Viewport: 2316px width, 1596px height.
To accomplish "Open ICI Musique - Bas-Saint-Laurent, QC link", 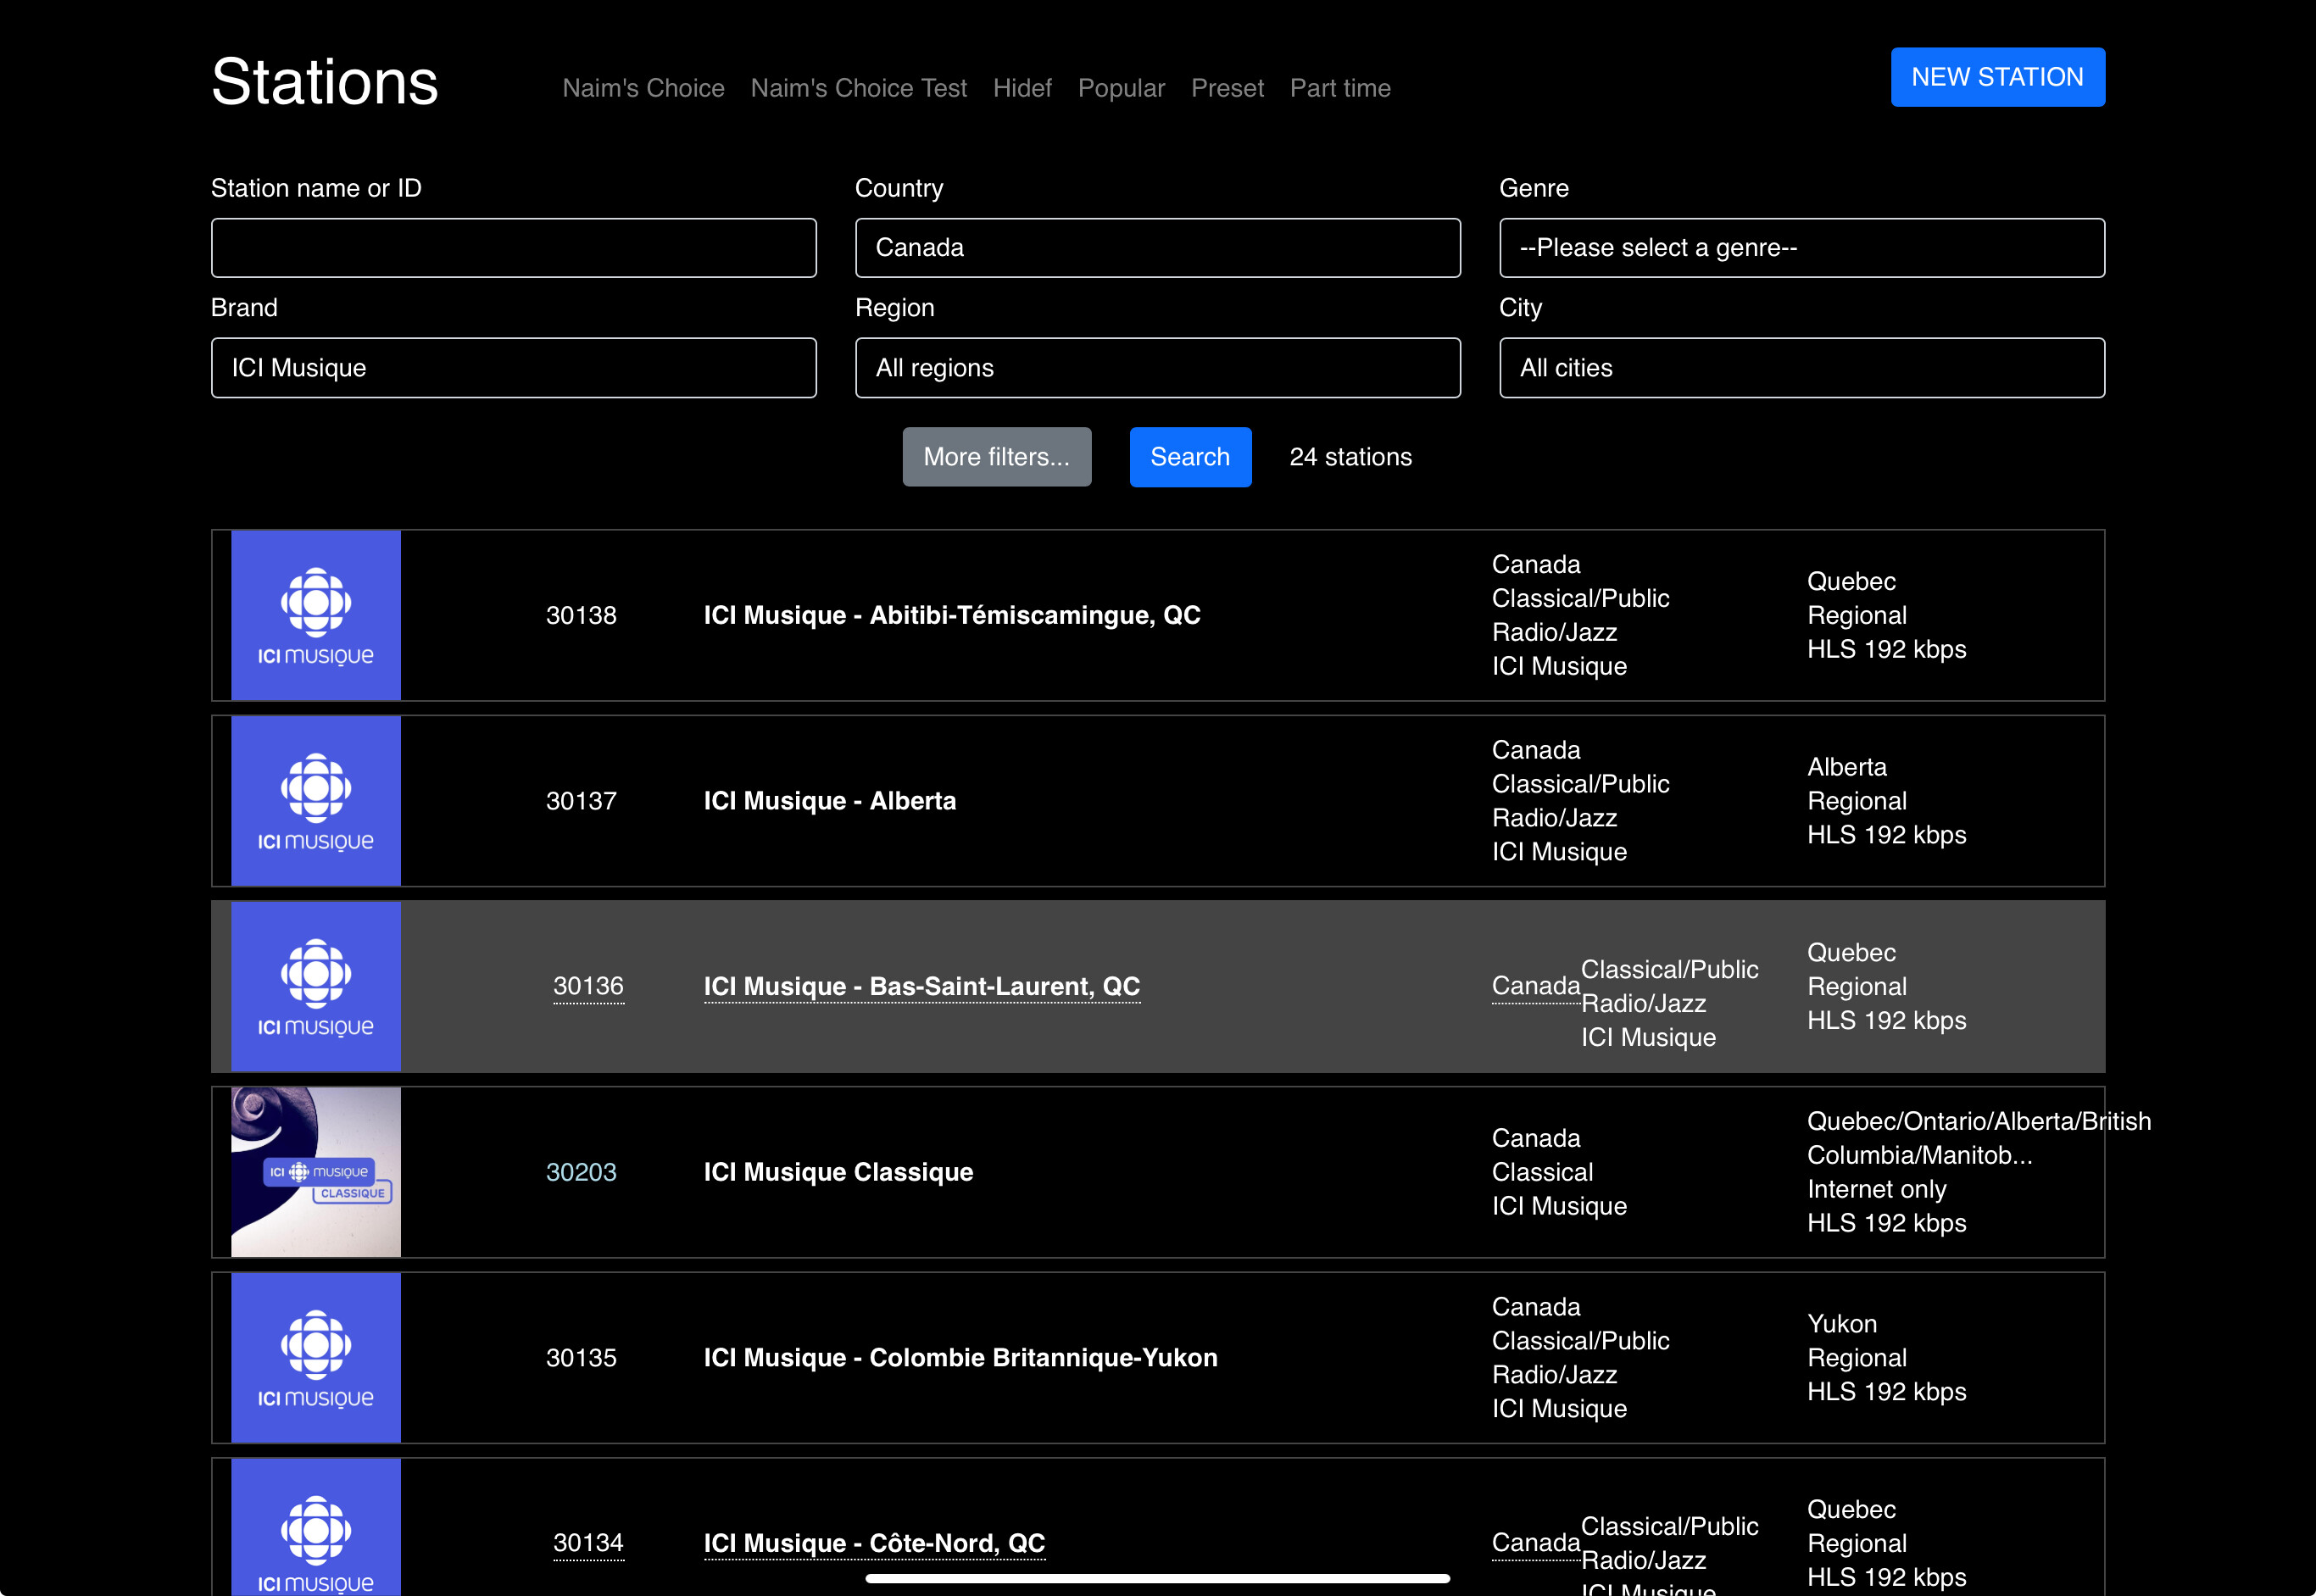I will [x=922, y=987].
